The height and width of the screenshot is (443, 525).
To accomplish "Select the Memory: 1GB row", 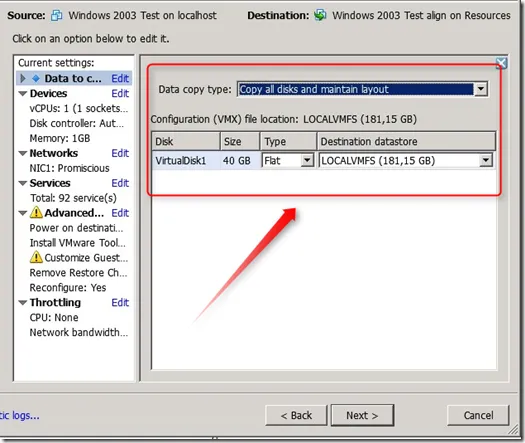I will 60,138.
